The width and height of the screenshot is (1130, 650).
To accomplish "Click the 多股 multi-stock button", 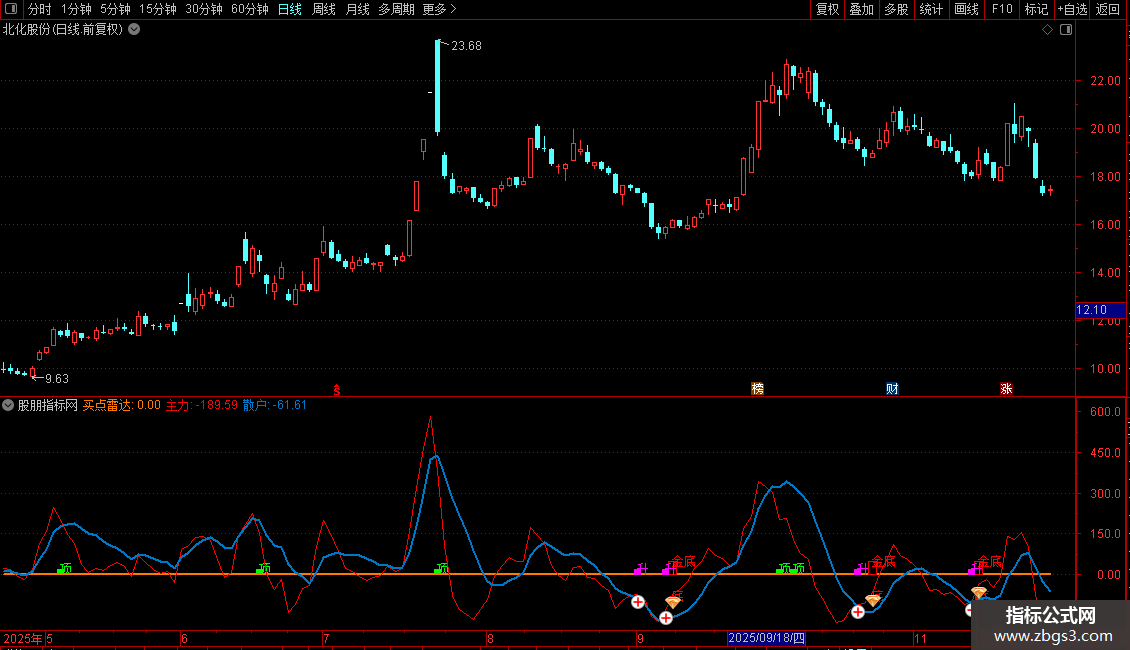I will [x=896, y=9].
